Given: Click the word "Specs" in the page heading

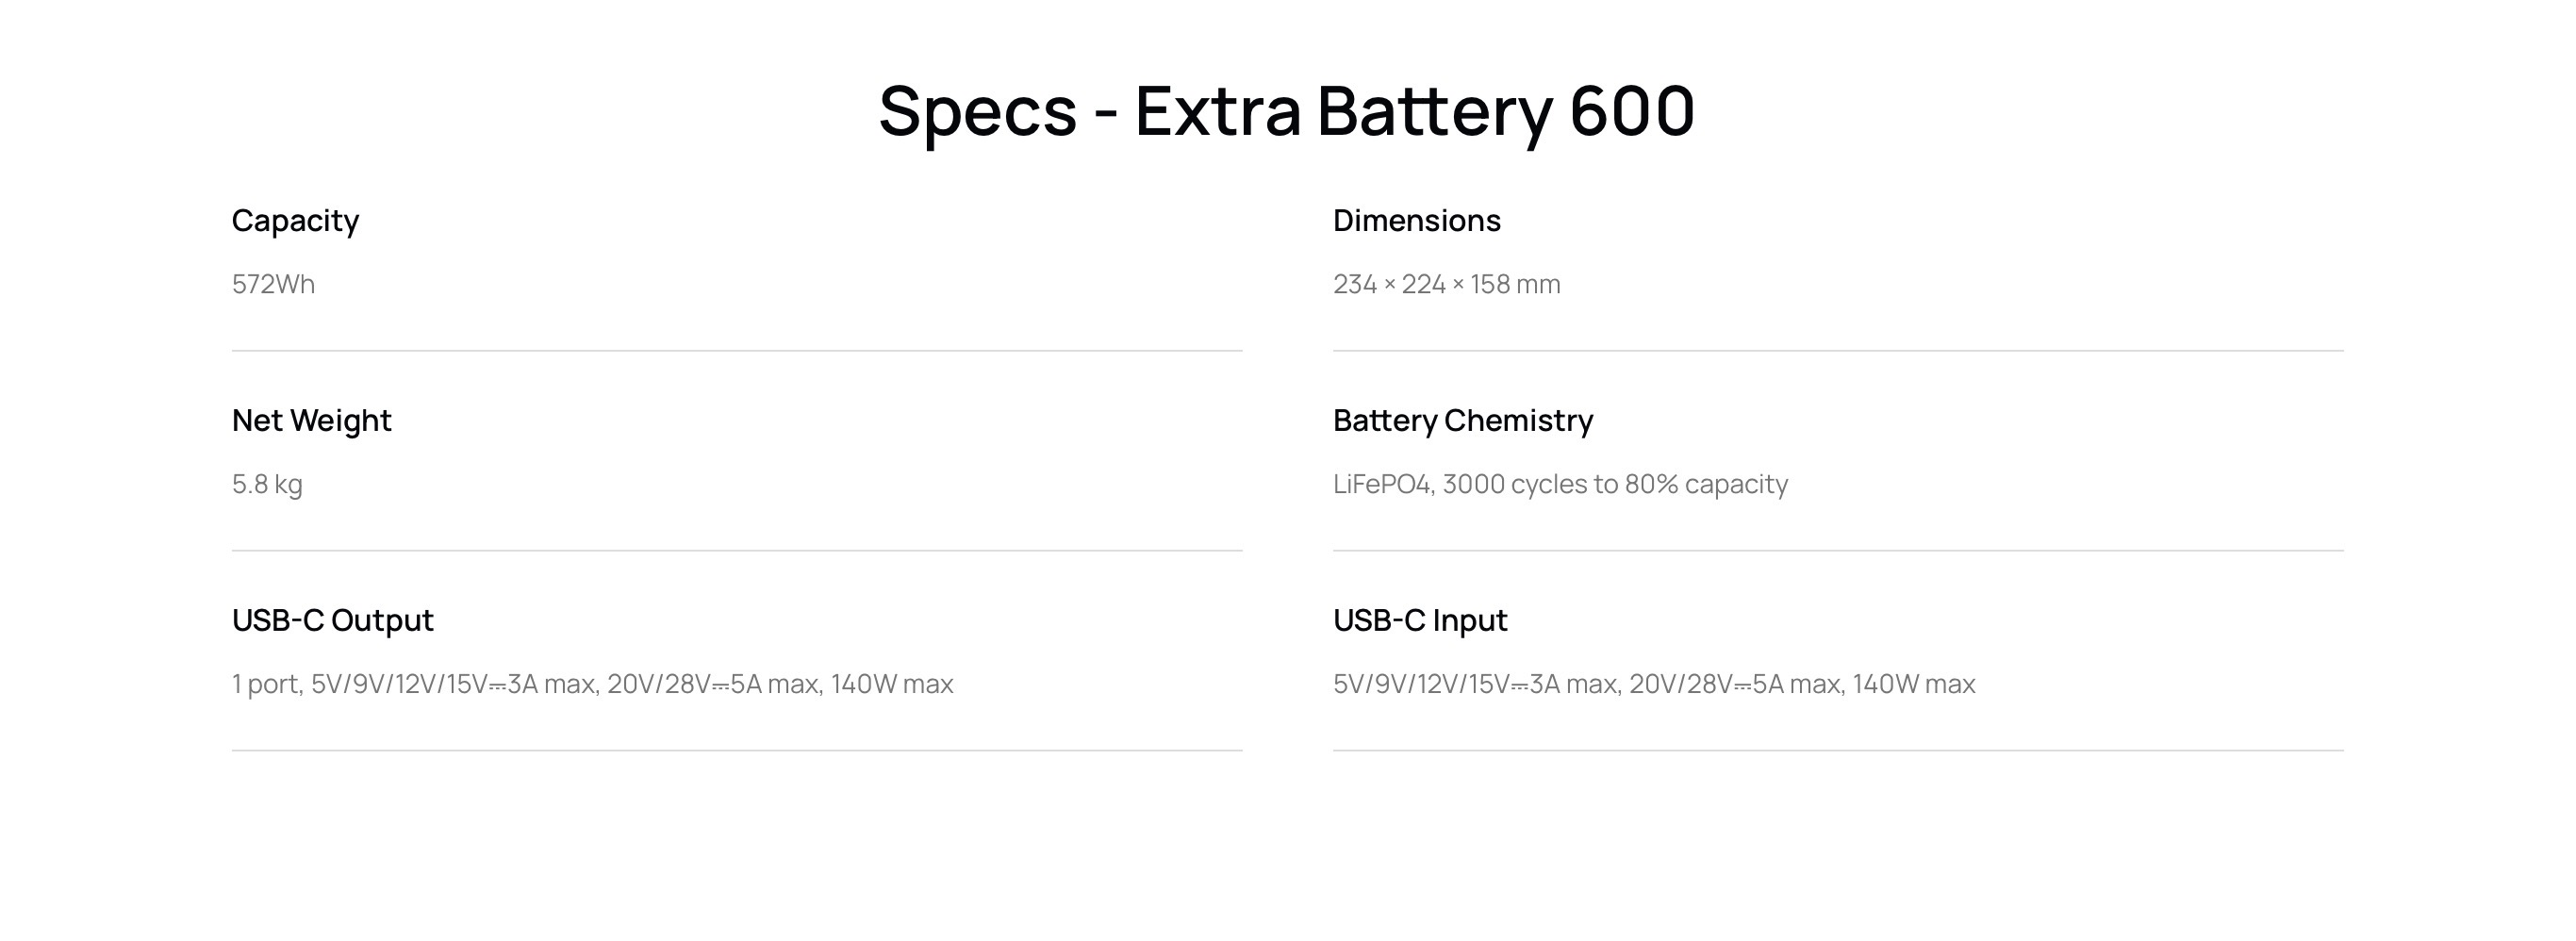Looking at the screenshot, I should click(977, 111).
